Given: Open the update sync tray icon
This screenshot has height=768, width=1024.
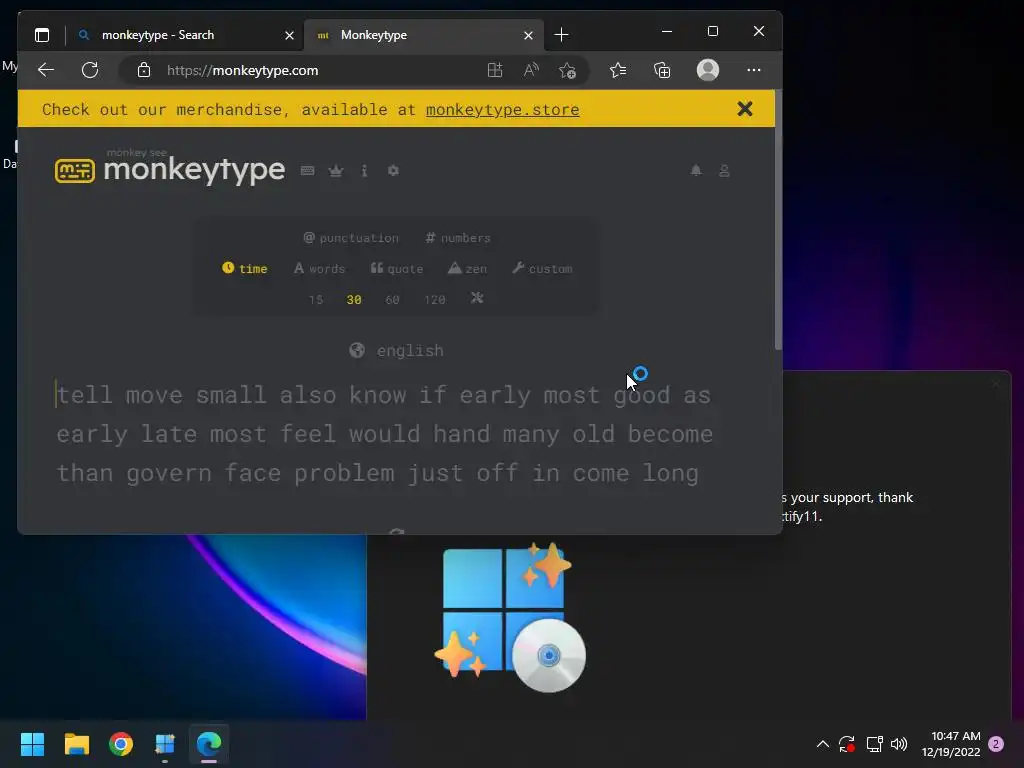Looking at the screenshot, I should pyautogui.click(x=847, y=744).
